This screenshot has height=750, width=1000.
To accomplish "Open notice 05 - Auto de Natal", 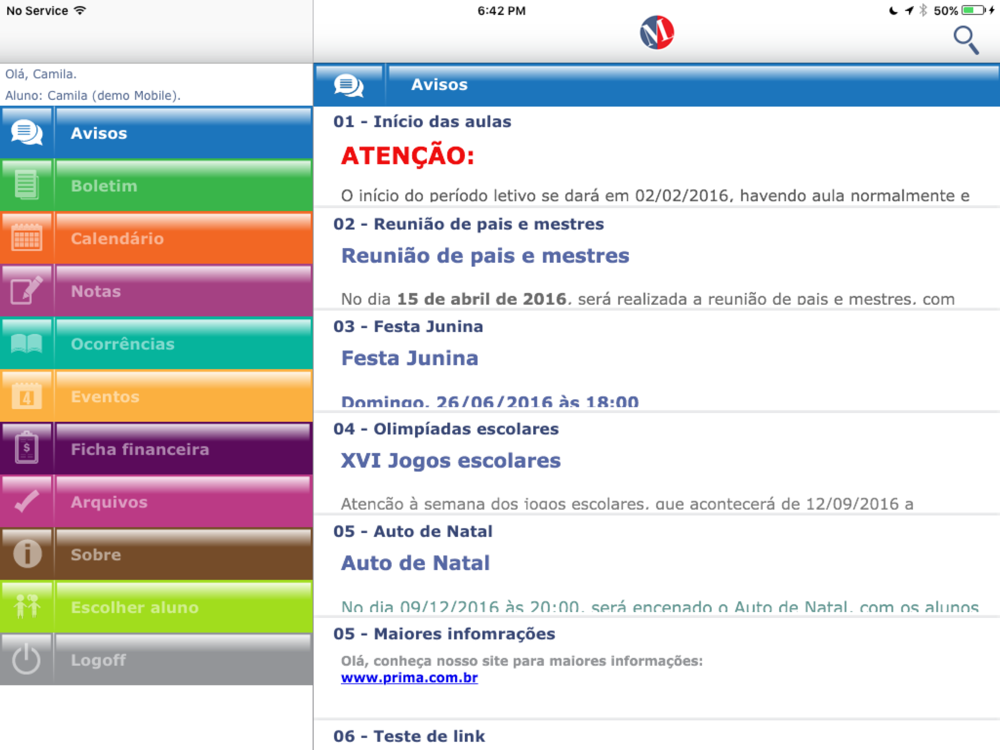I will click(657, 566).
